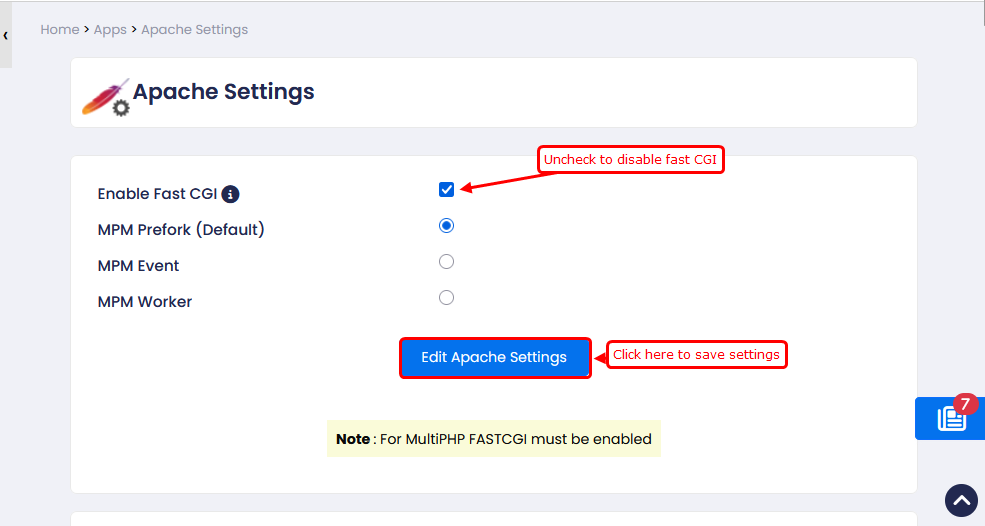The height and width of the screenshot is (526, 985).
Task: Go to Home in the breadcrumb
Action: [x=60, y=30]
